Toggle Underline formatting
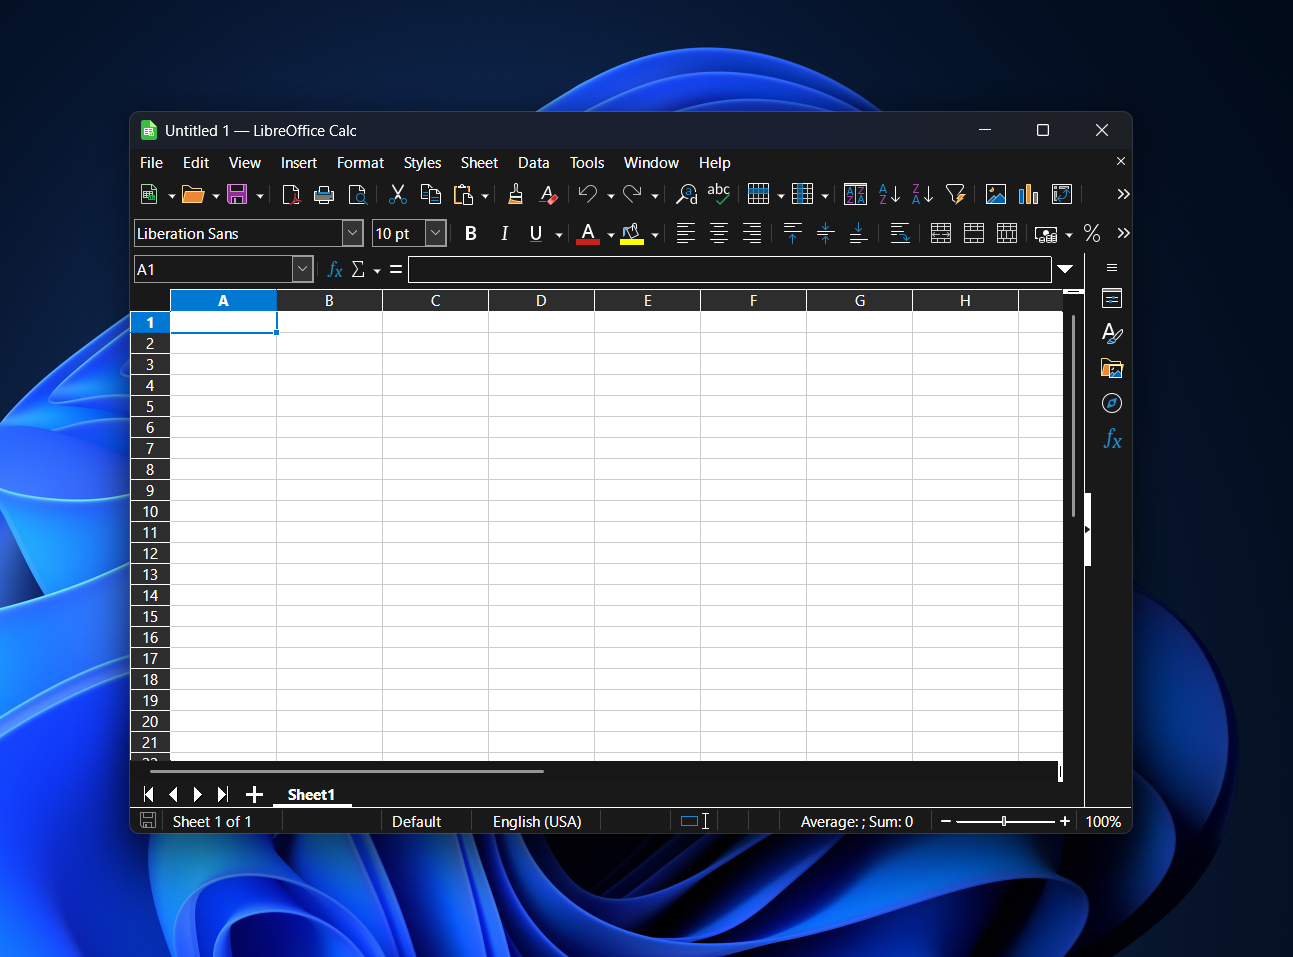This screenshot has height=957, width=1293. [x=536, y=233]
